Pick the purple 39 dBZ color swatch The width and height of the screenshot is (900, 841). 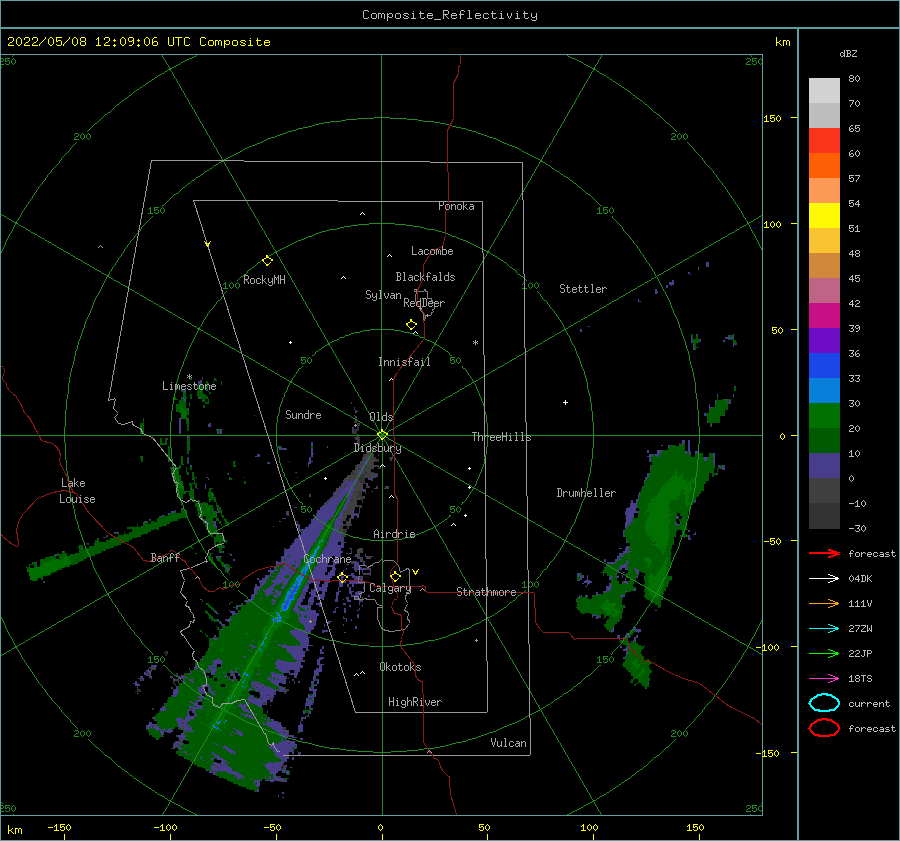pyautogui.click(x=824, y=340)
